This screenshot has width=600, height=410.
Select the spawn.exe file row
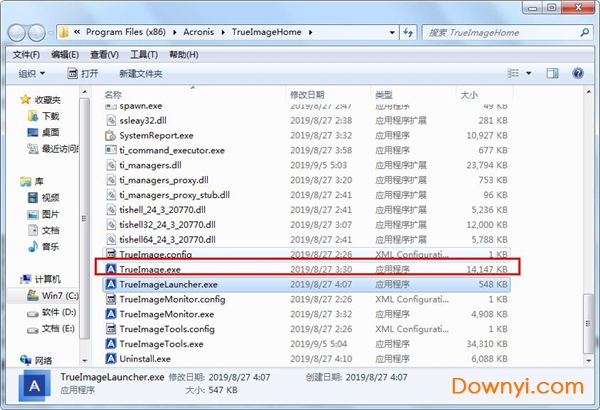click(306, 106)
